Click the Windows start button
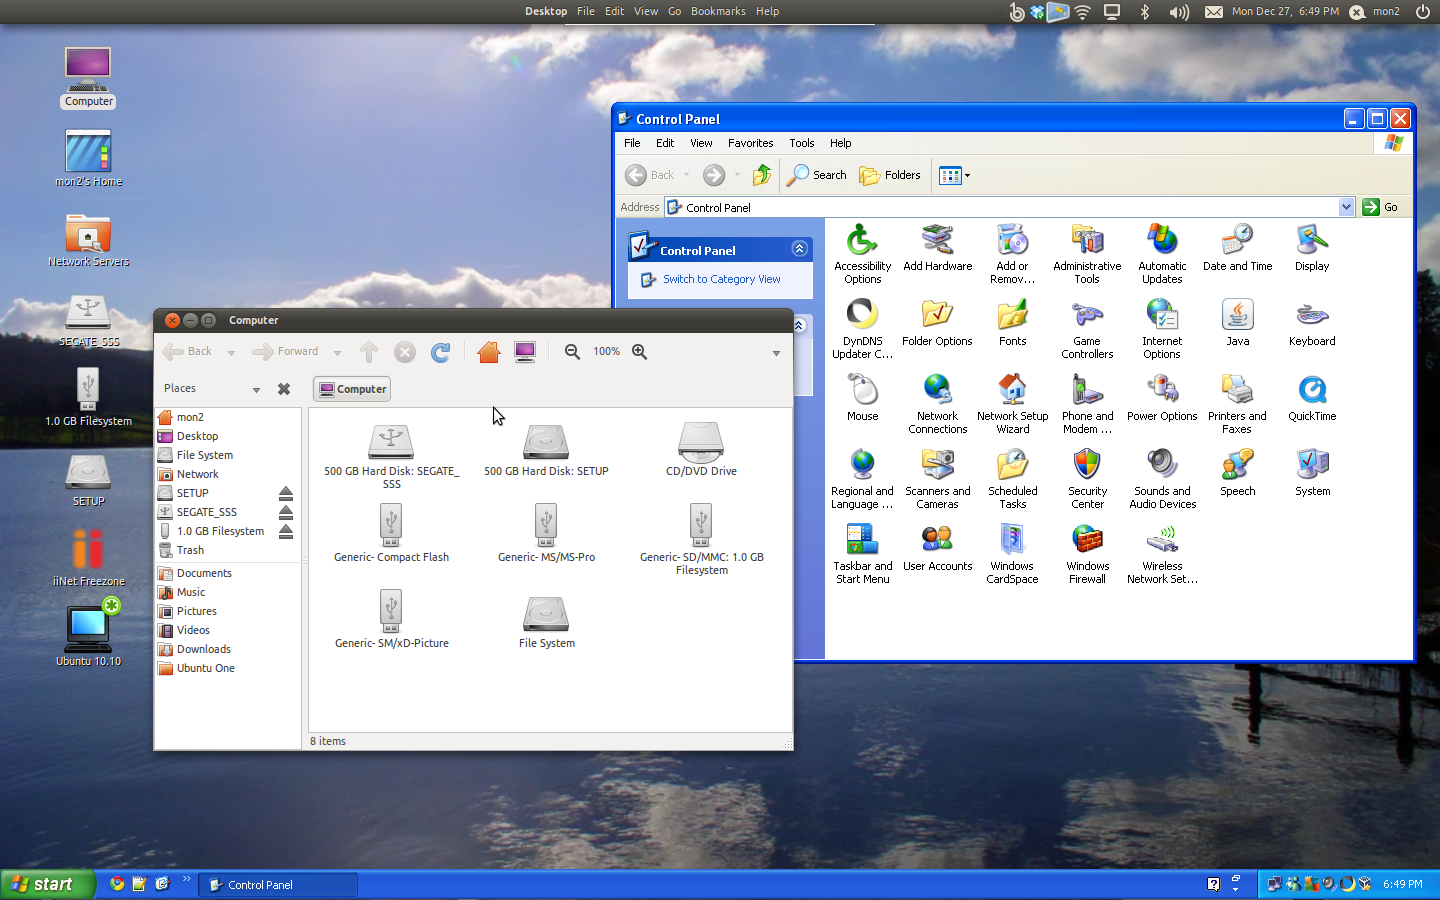 coord(46,884)
